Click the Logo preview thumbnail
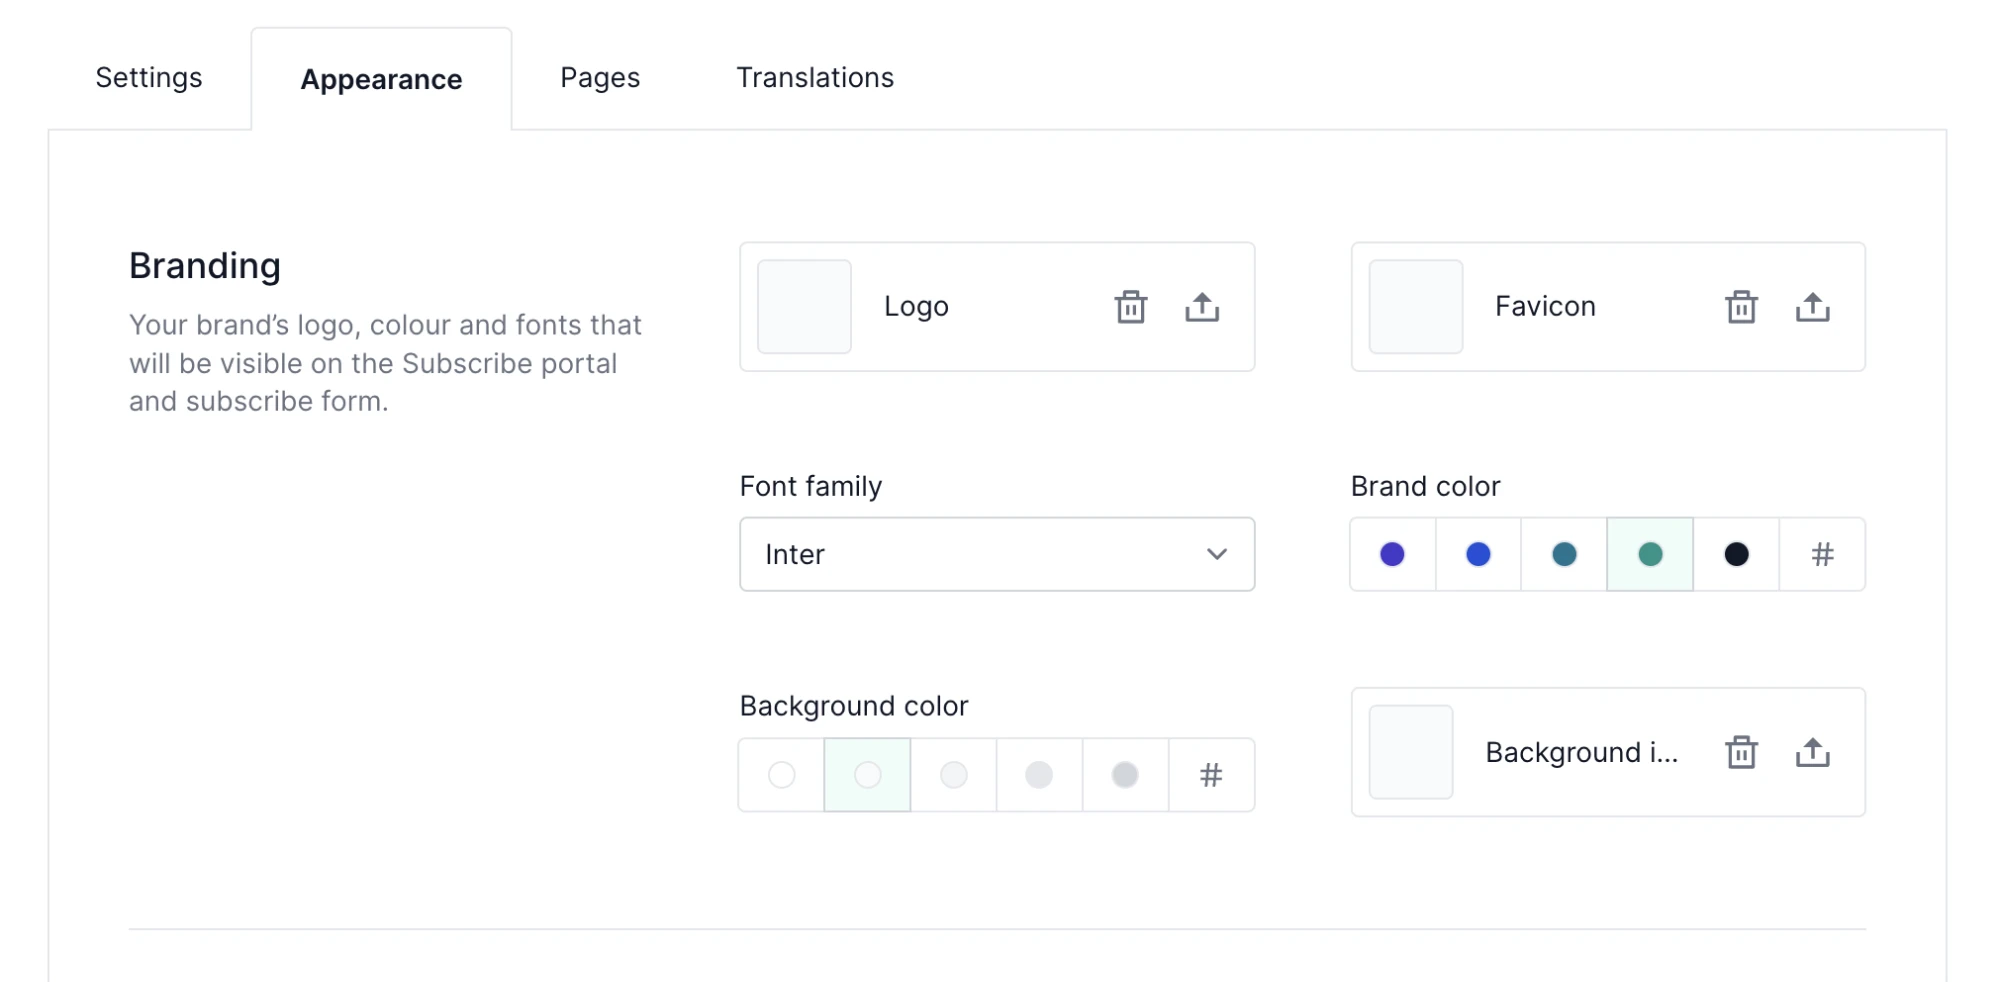 804,307
